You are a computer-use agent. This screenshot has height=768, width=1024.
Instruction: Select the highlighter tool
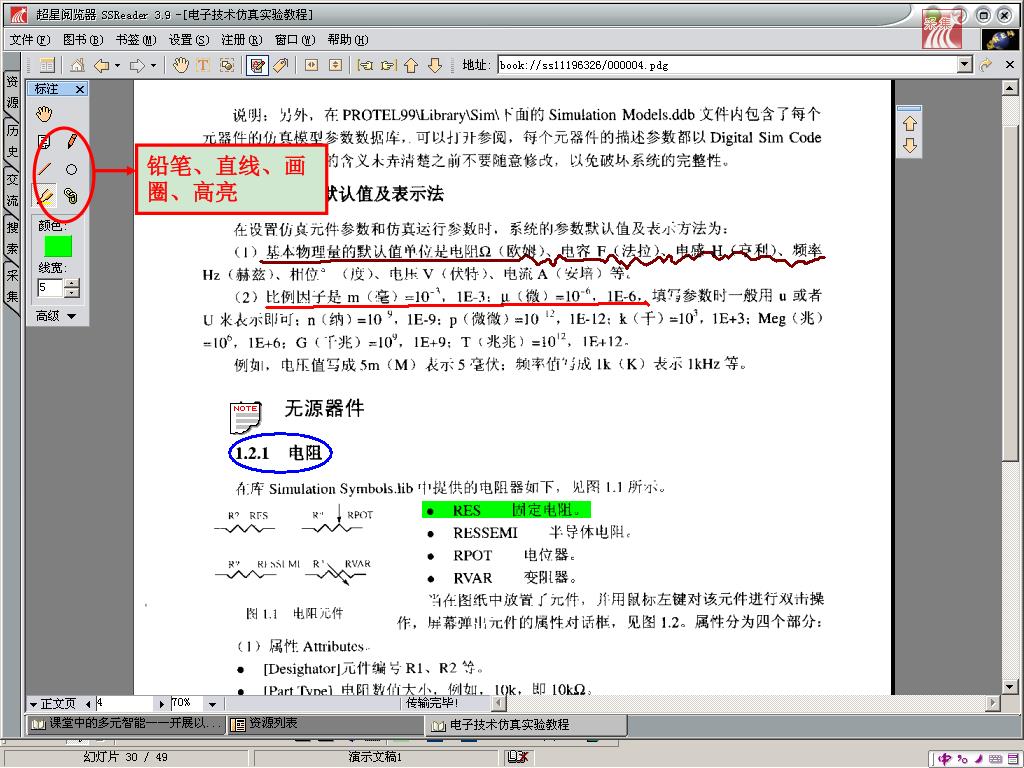pos(44,196)
